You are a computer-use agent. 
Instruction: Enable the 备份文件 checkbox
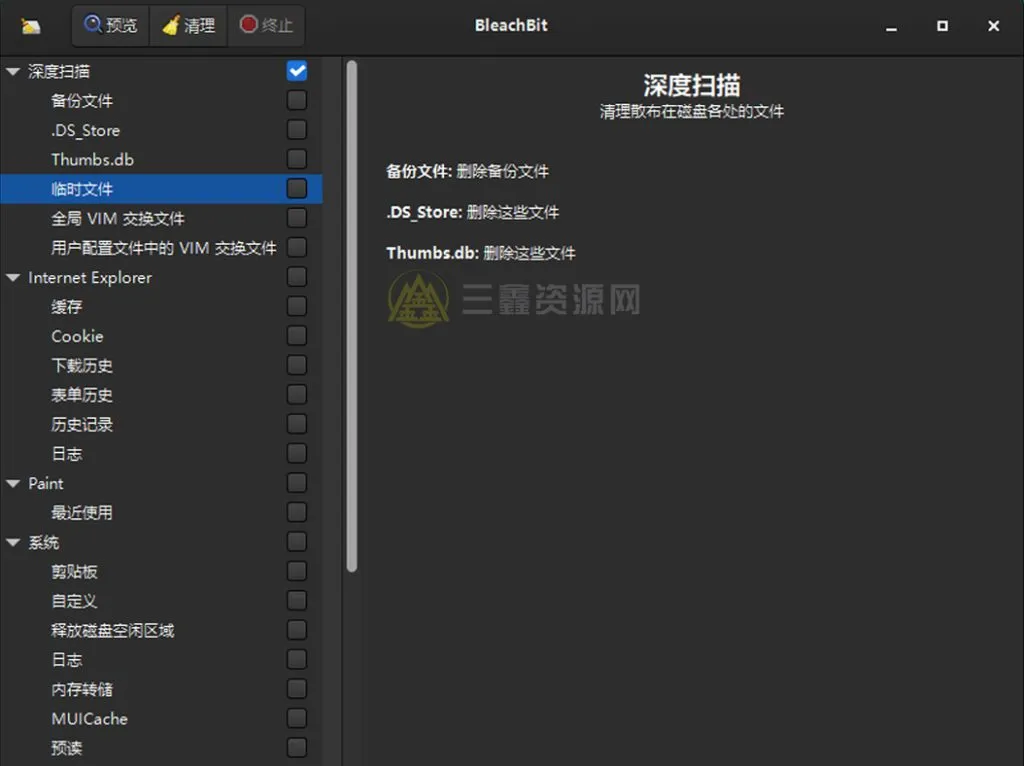(x=296, y=100)
